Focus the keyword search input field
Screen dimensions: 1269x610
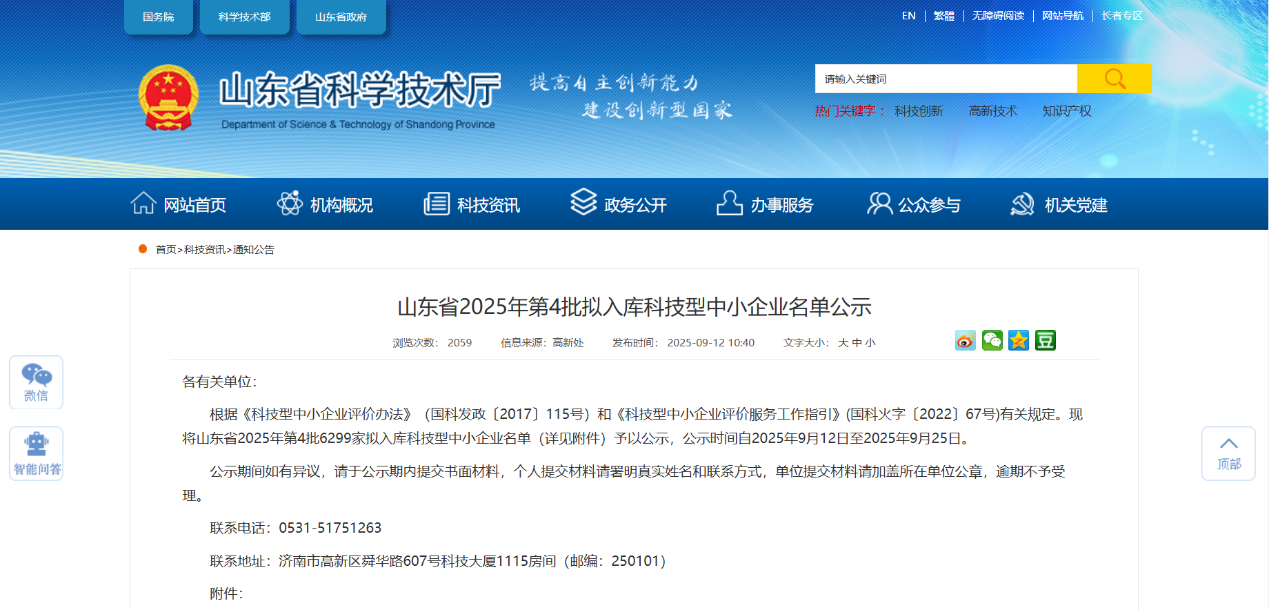(x=945, y=79)
